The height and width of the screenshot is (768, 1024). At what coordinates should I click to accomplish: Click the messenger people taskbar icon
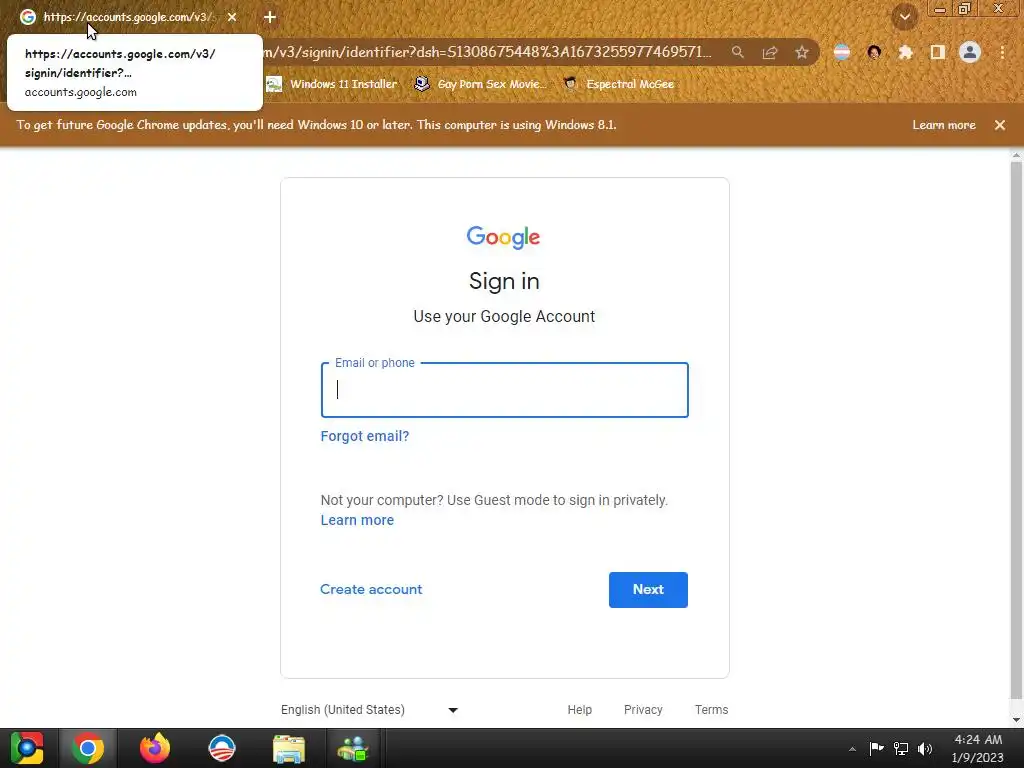point(353,748)
